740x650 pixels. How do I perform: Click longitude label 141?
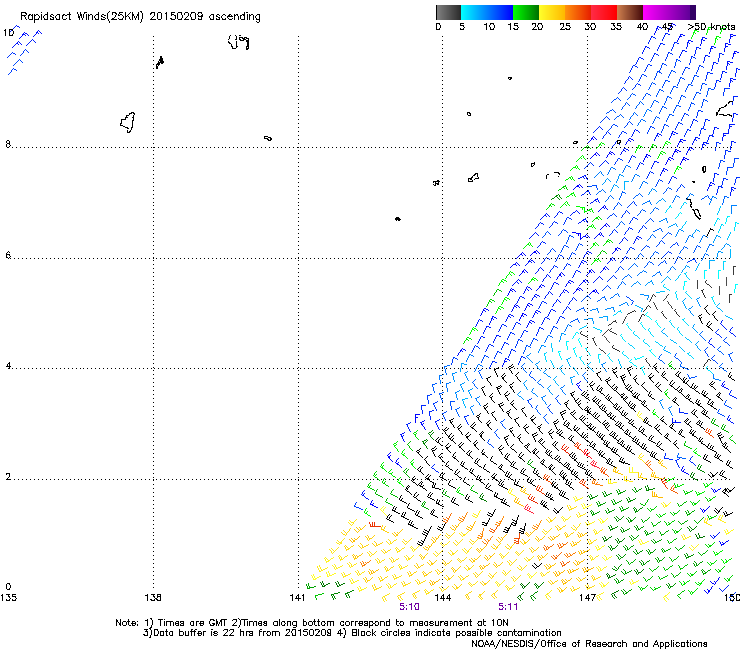[297, 598]
